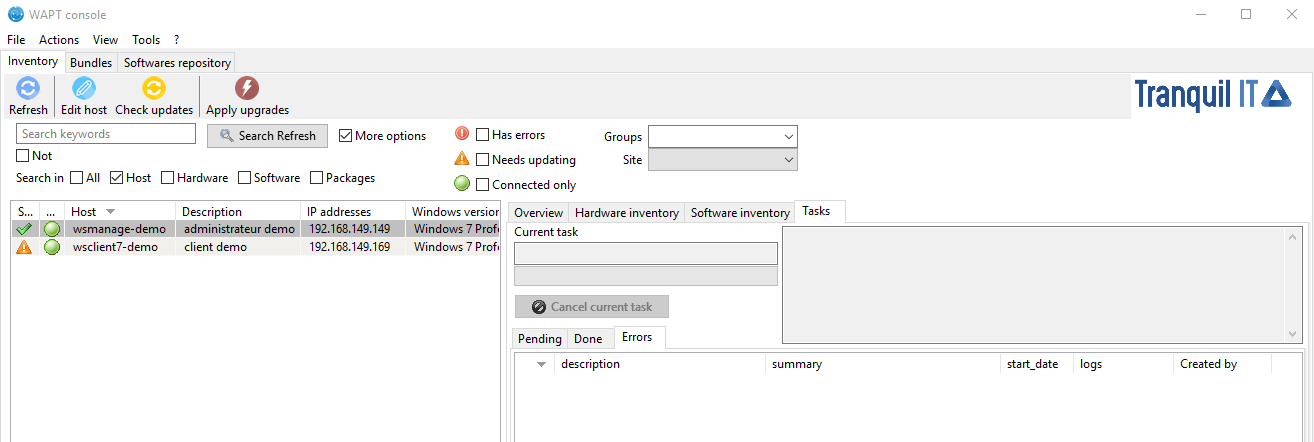The width and height of the screenshot is (1314, 442).
Task: Click the Windows version column header
Action: (452, 212)
